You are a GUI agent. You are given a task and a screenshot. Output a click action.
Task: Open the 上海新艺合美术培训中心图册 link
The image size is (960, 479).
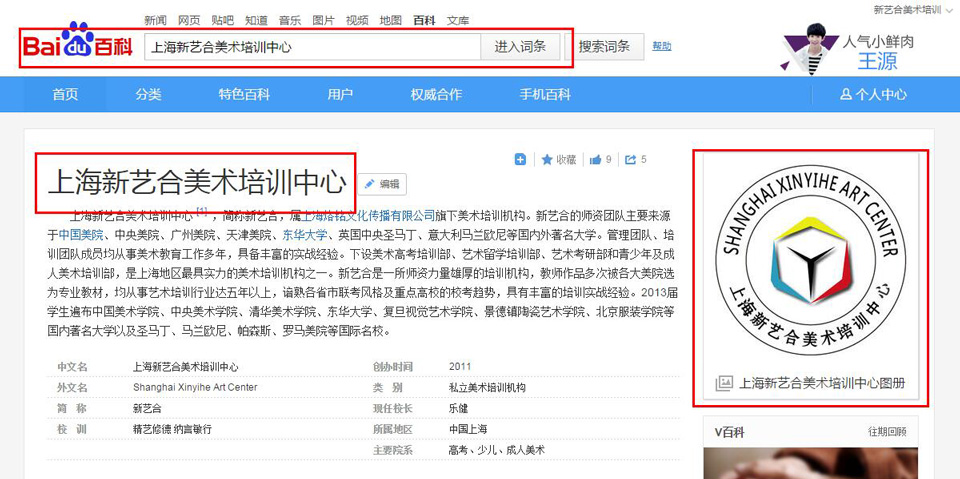point(822,383)
